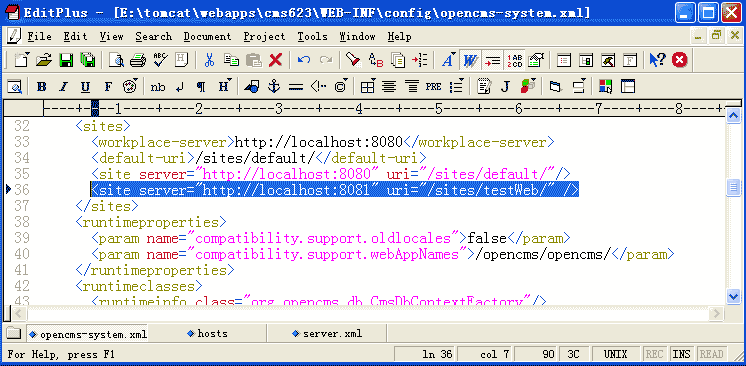The image size is (746, 366).
Task: Open the Search menu
Action: tap(154, 37)
